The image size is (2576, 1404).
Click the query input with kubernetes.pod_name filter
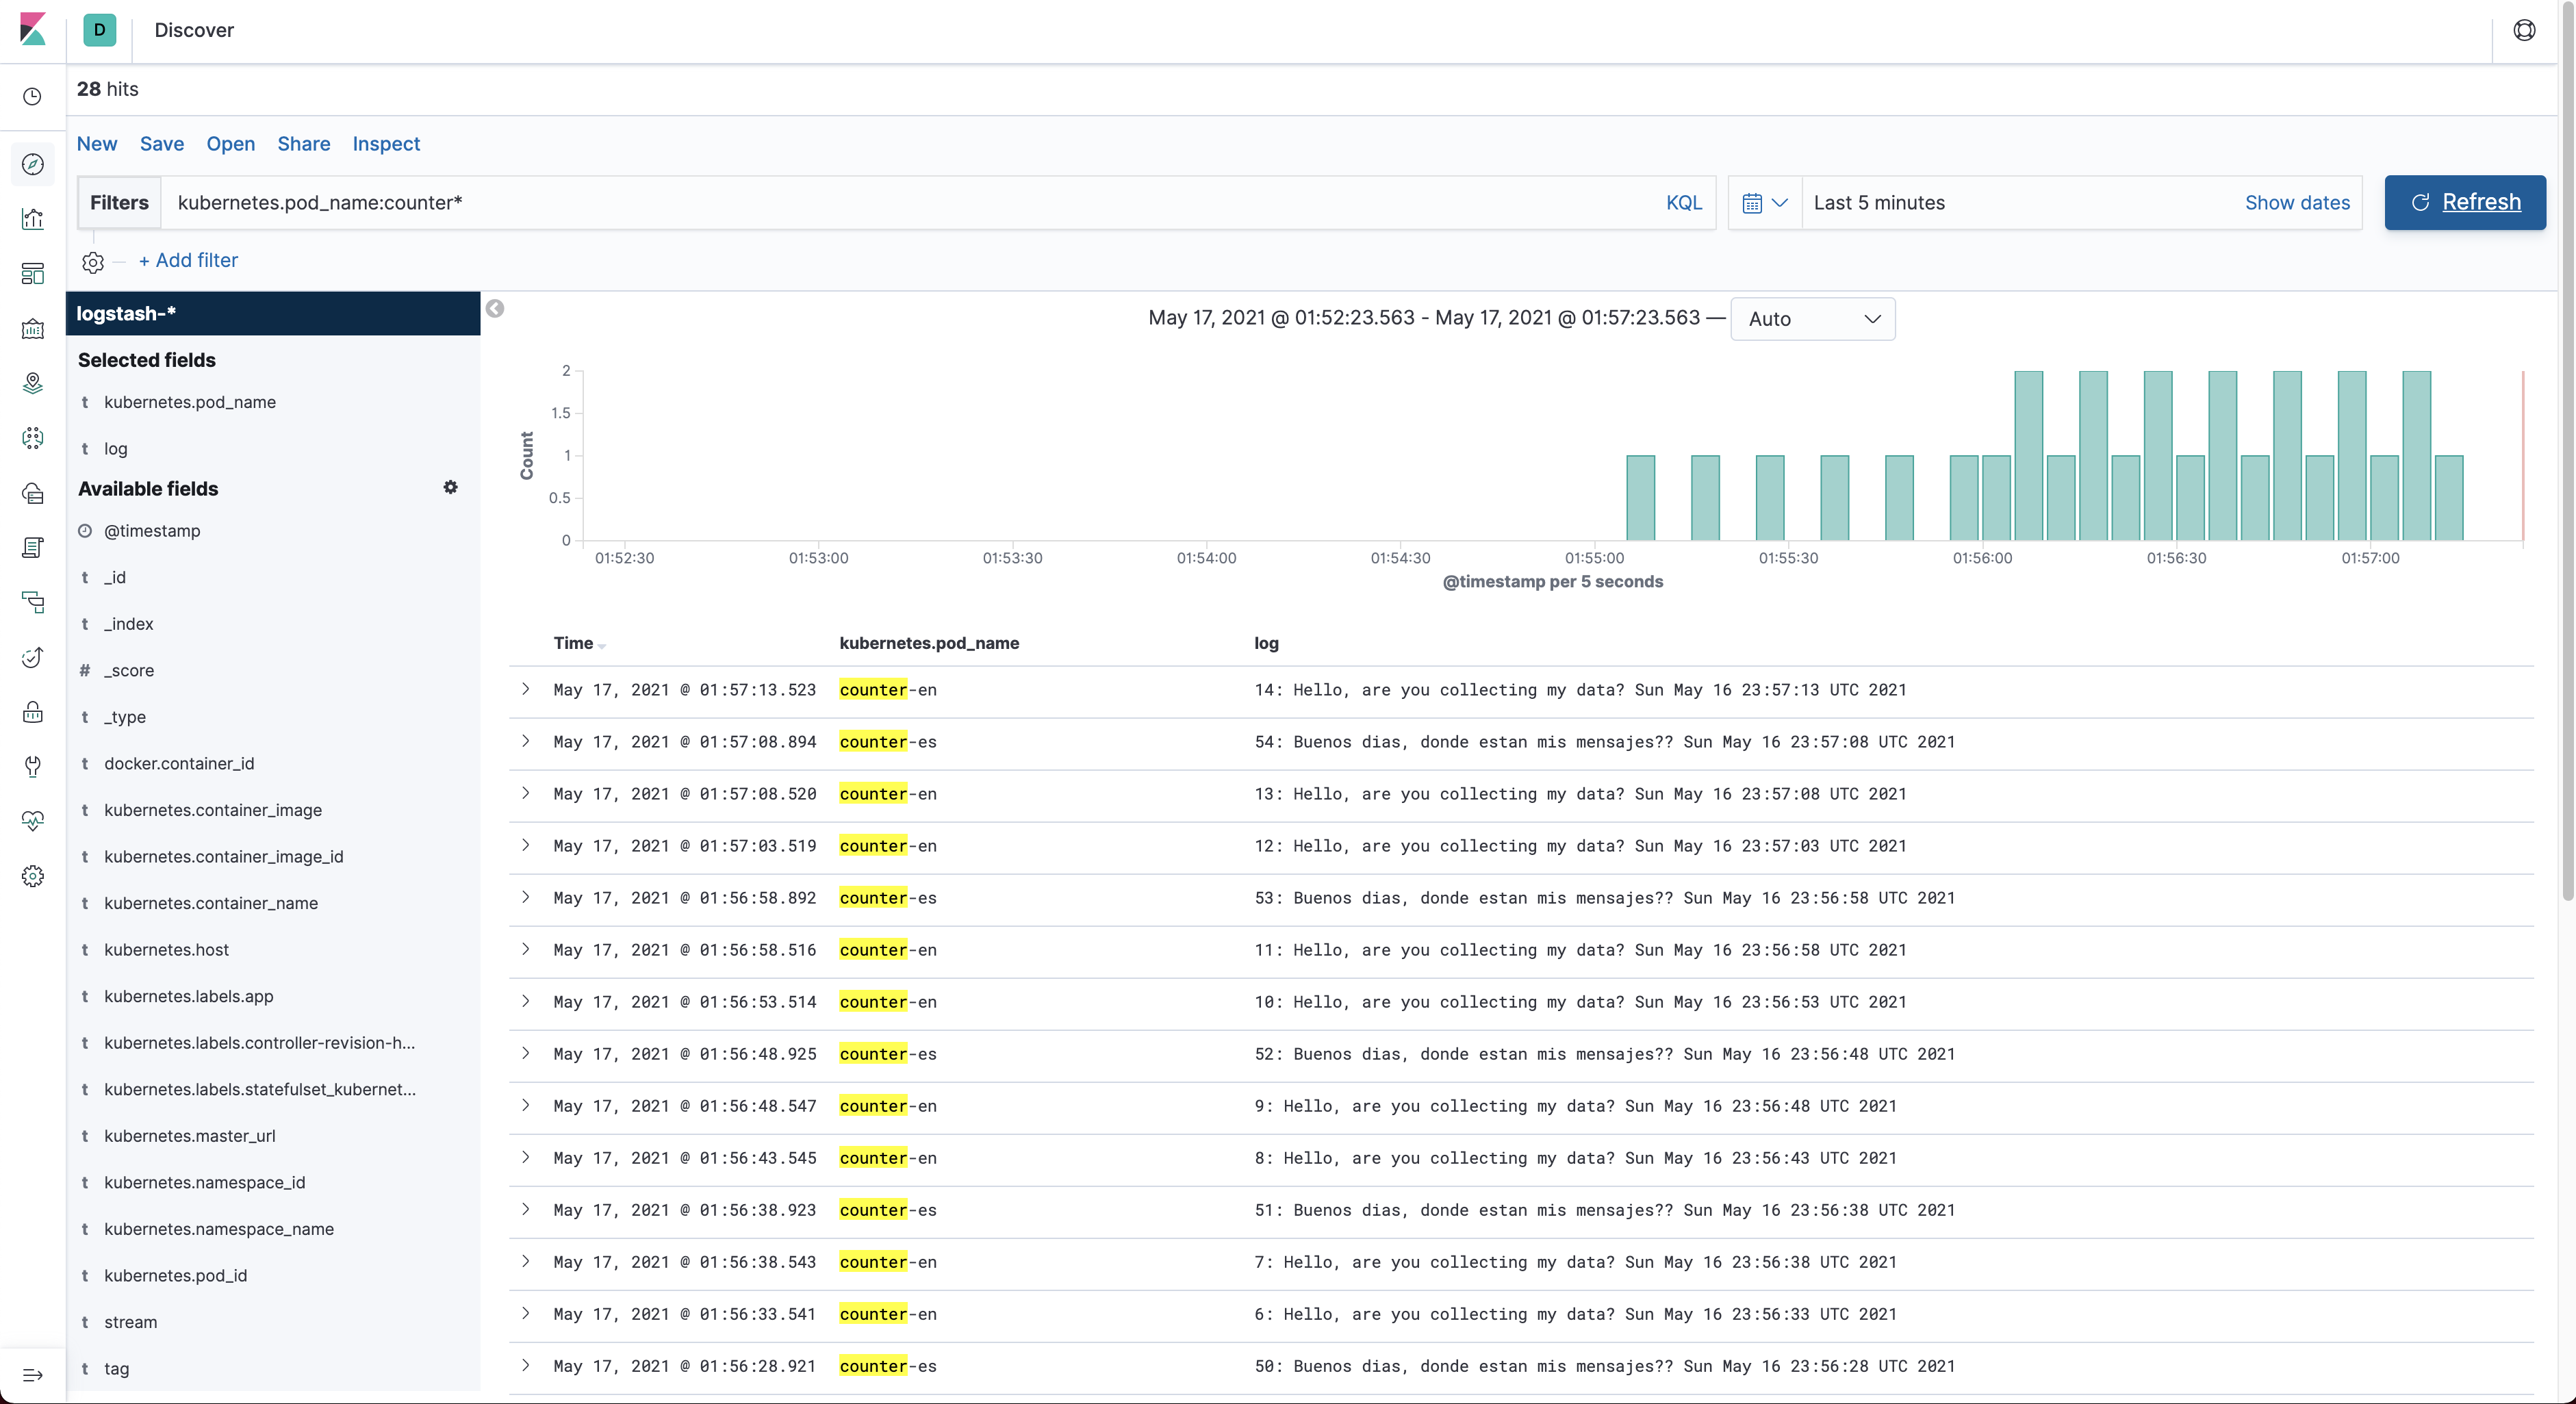click(x=900, y=203)
